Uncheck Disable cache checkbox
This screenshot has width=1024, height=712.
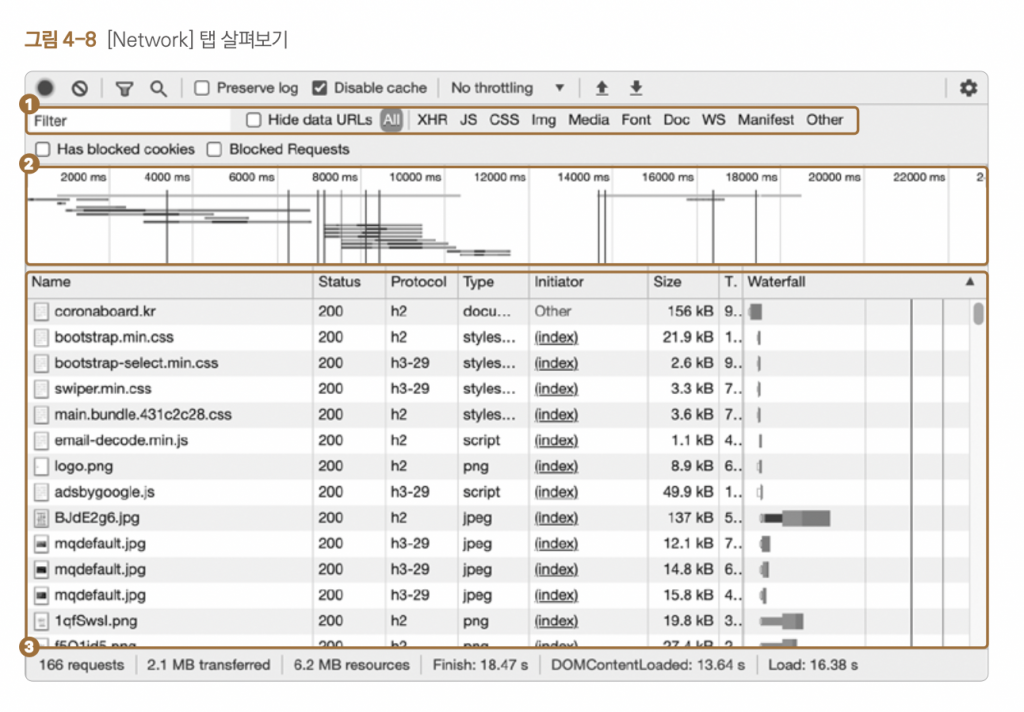pos(319,88)
